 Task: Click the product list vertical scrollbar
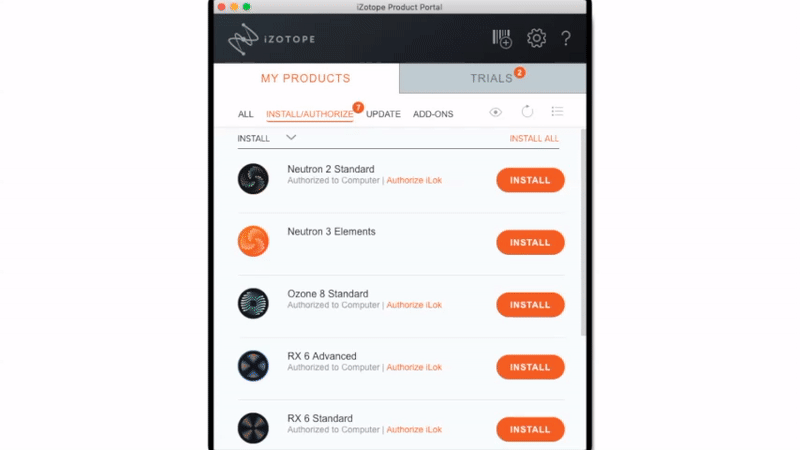pyautogui.click(x=583, y=233)
